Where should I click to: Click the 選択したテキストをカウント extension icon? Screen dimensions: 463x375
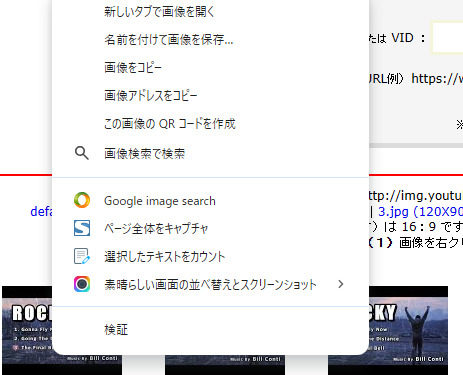pos(82,256)
